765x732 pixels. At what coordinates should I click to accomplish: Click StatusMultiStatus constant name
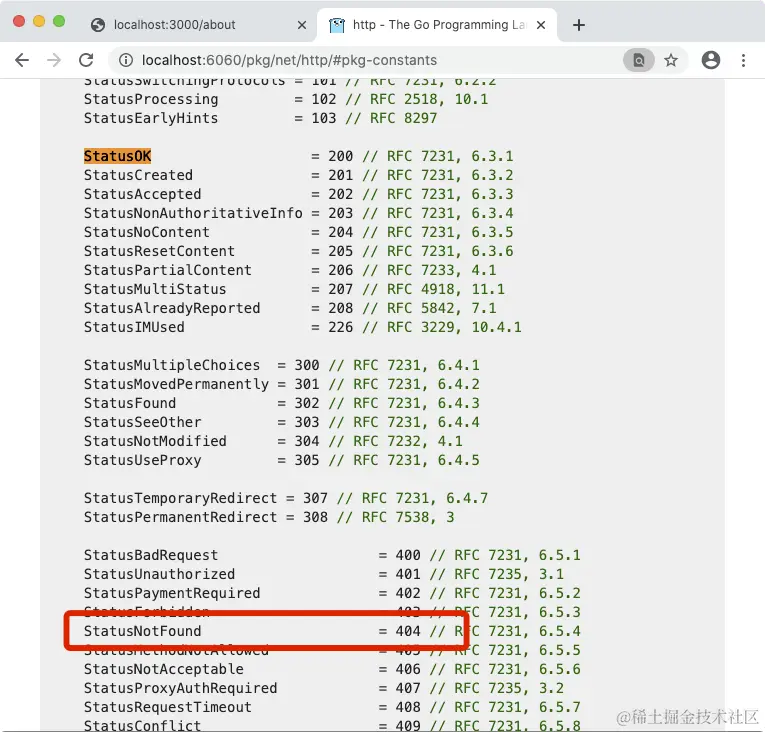(x=155, y=289)
